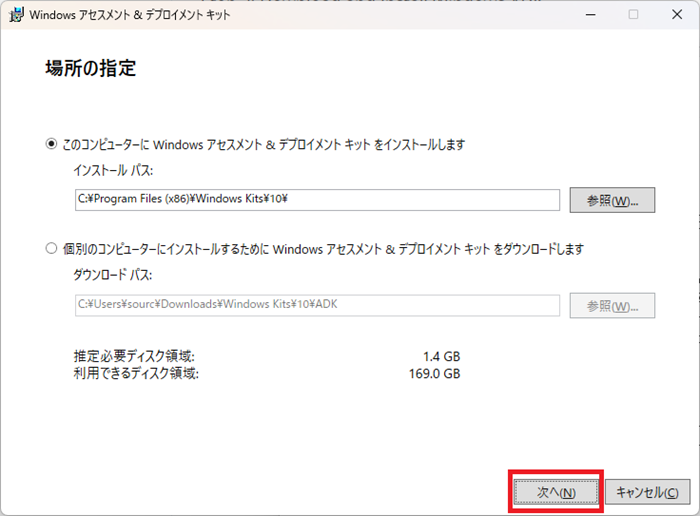Screen dimensions: 700x516
Task: Select the 個別のコンピューター用にダウンロード radio option
Action: click(52, 248)
